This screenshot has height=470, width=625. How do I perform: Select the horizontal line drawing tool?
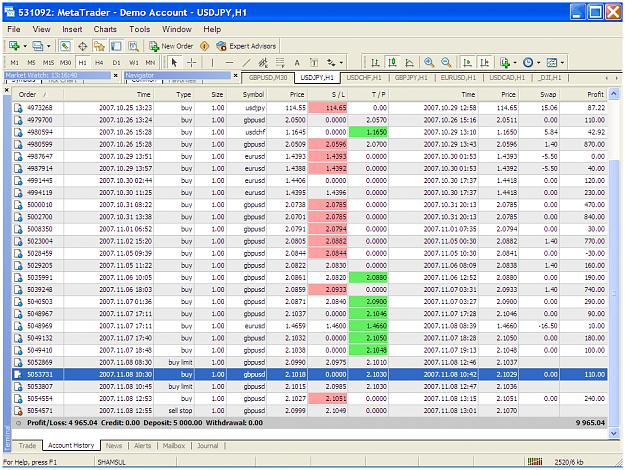(229, 63)
